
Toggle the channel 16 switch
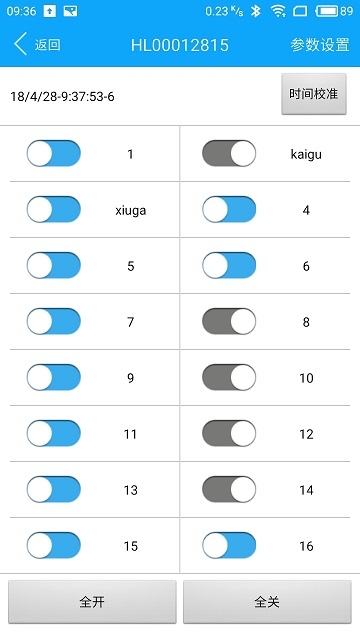pyautogui.click(x=229, y=545)
